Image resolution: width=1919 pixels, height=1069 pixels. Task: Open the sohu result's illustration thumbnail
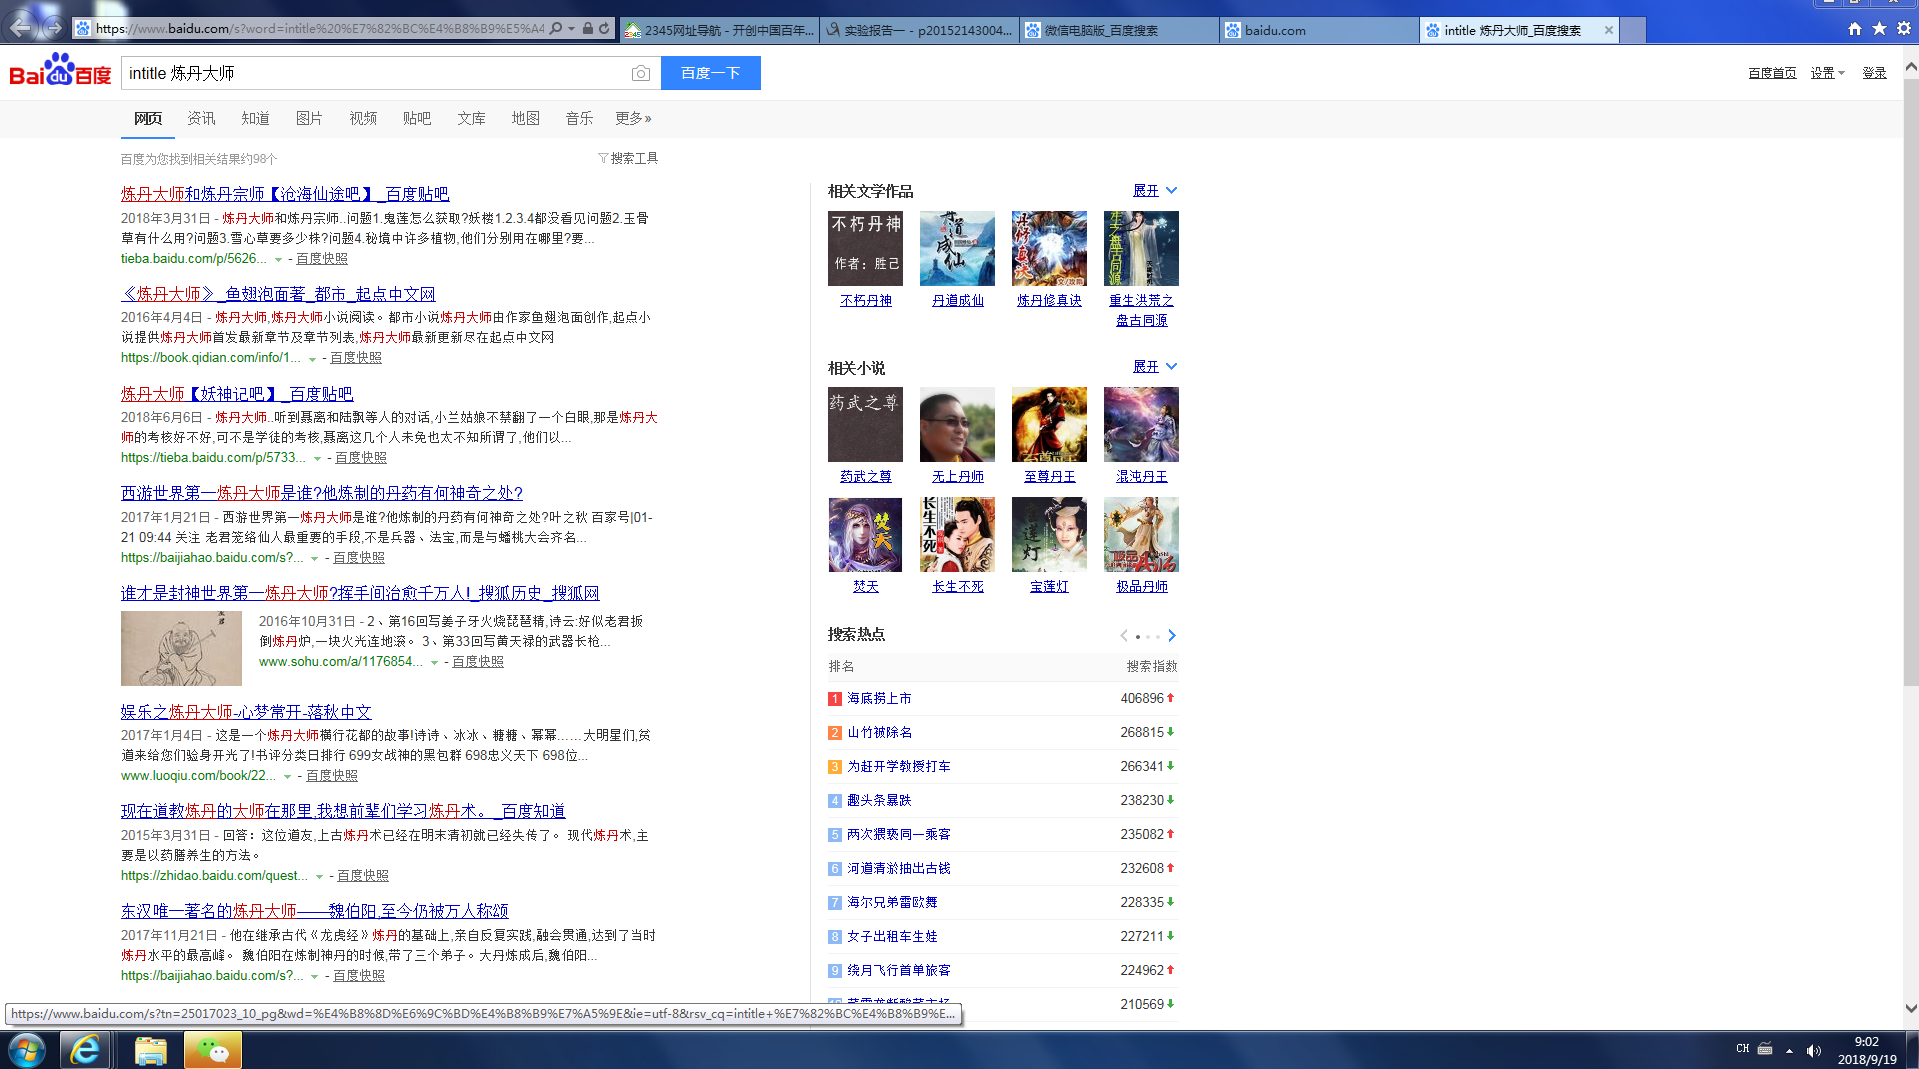[181, 648]
